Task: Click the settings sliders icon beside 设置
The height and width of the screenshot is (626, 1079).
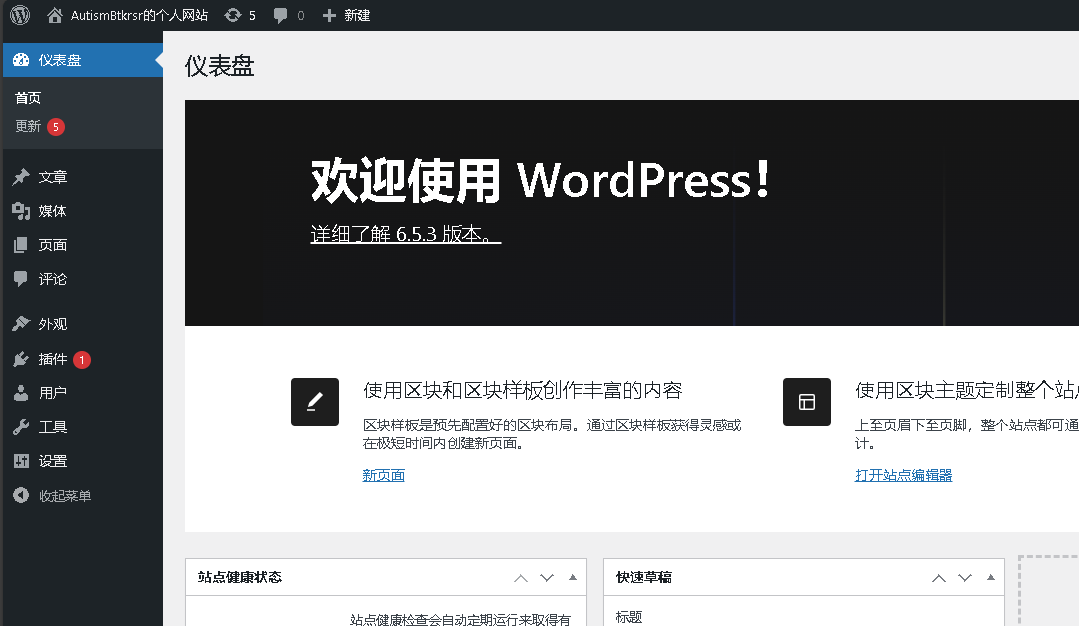Action: tap(21, 461)
